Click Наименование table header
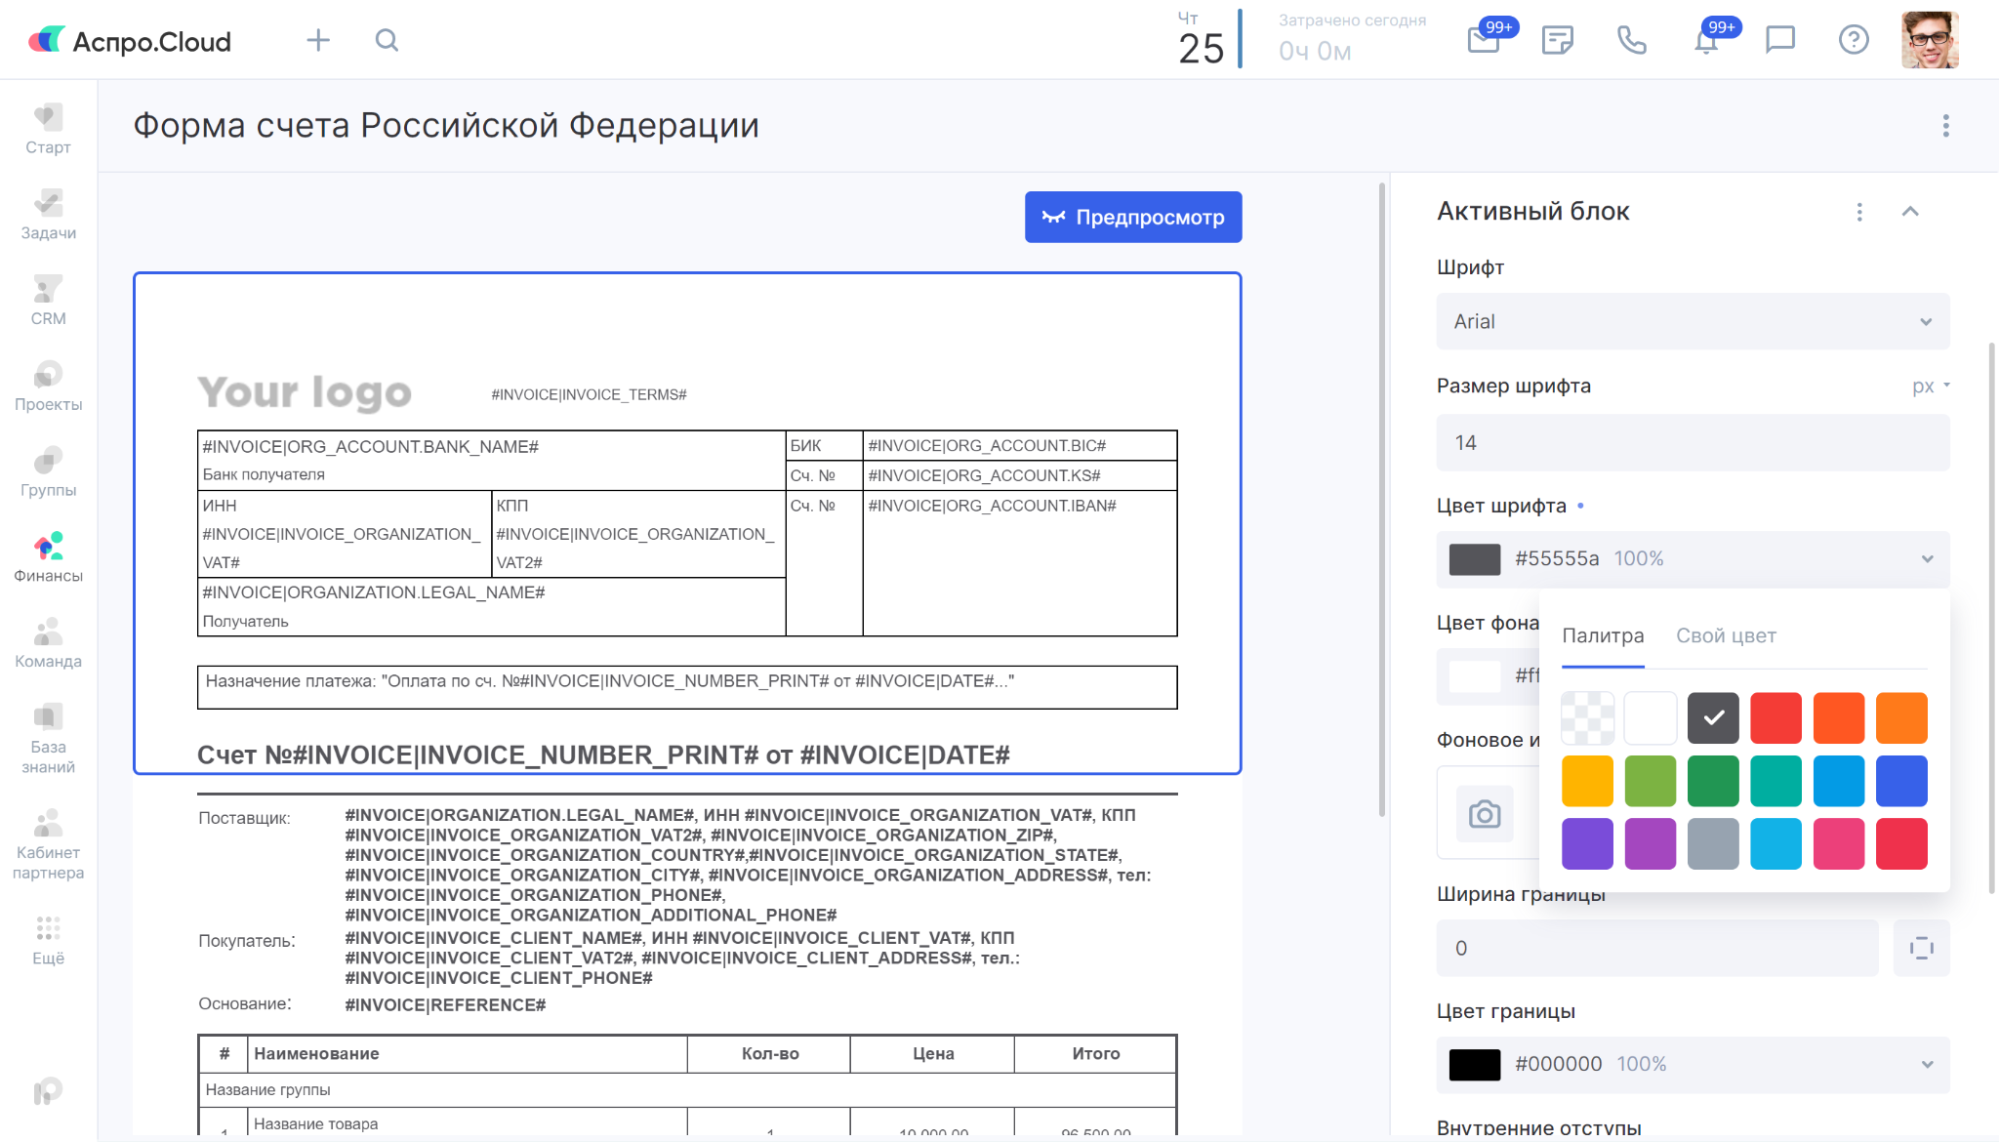1999x1143 pixels. click(316, 1054)
